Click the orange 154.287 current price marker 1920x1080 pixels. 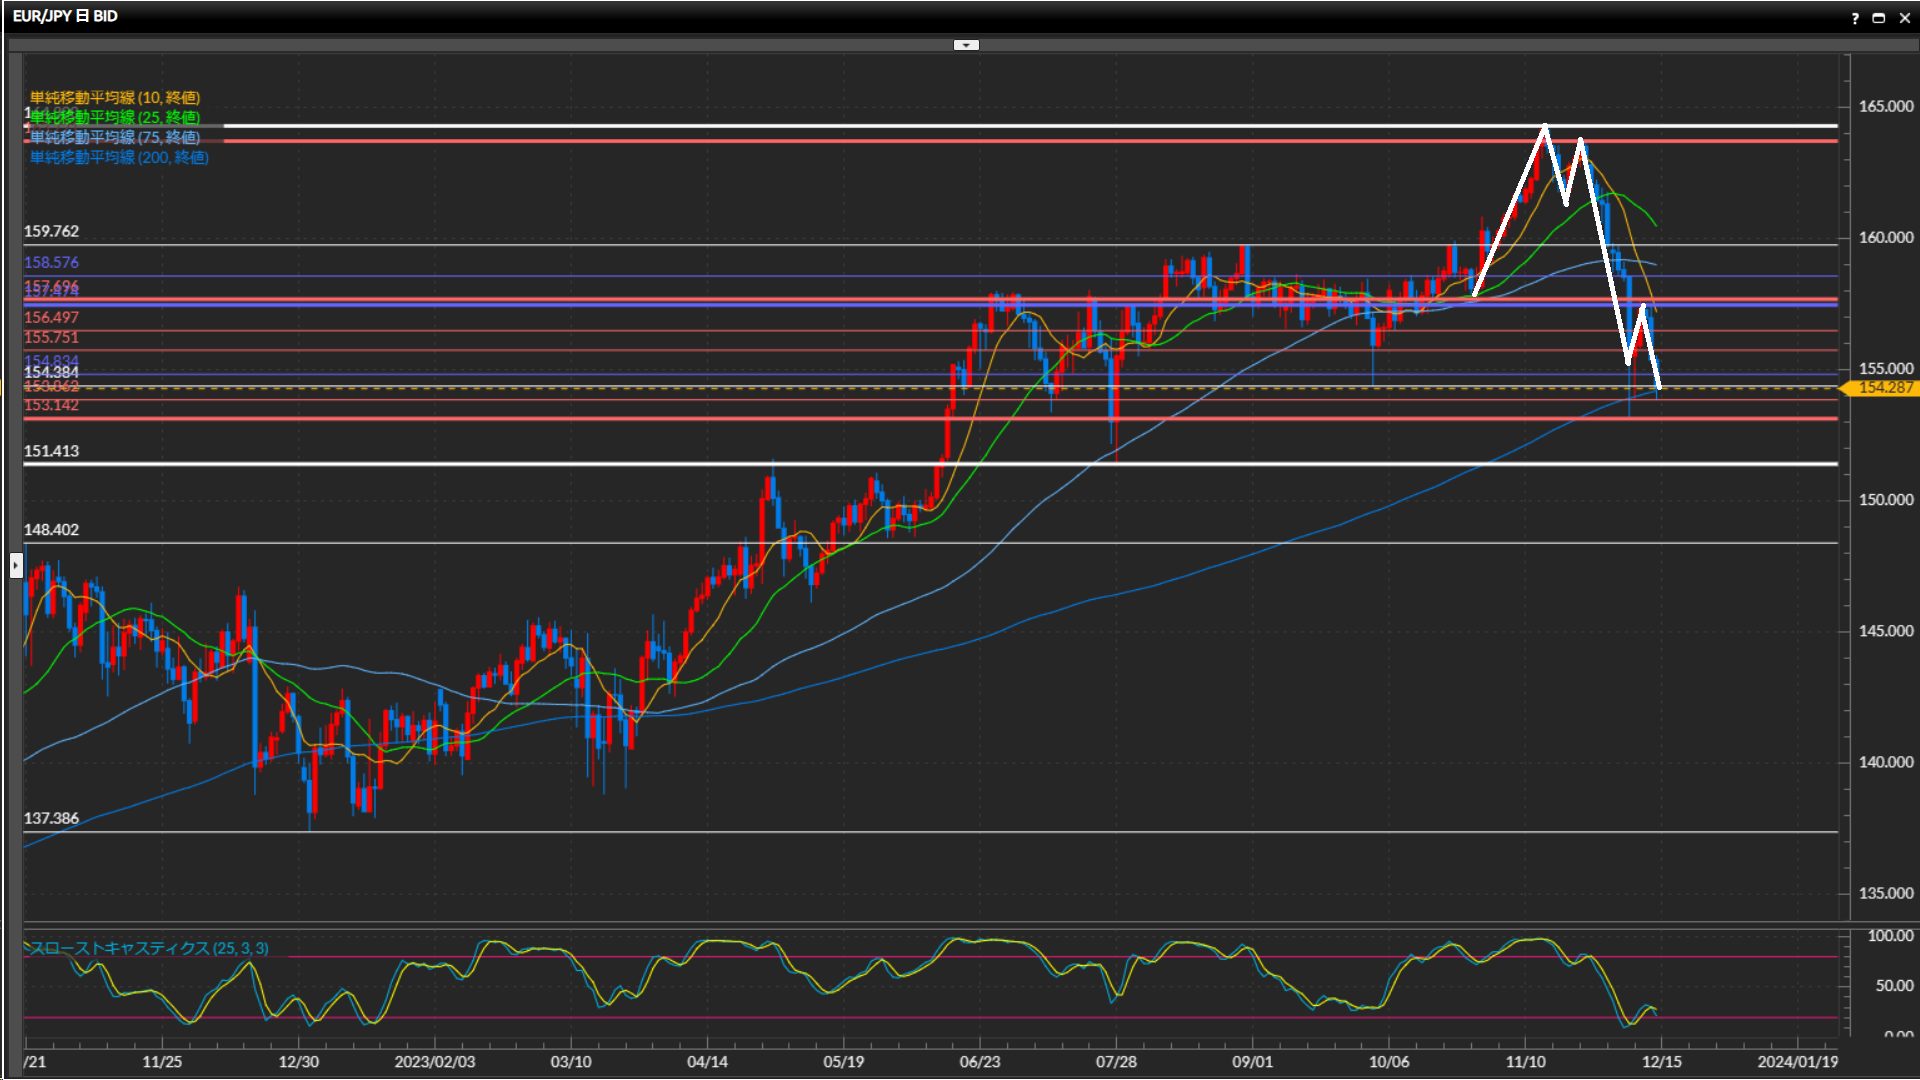tap(1884, 388)
